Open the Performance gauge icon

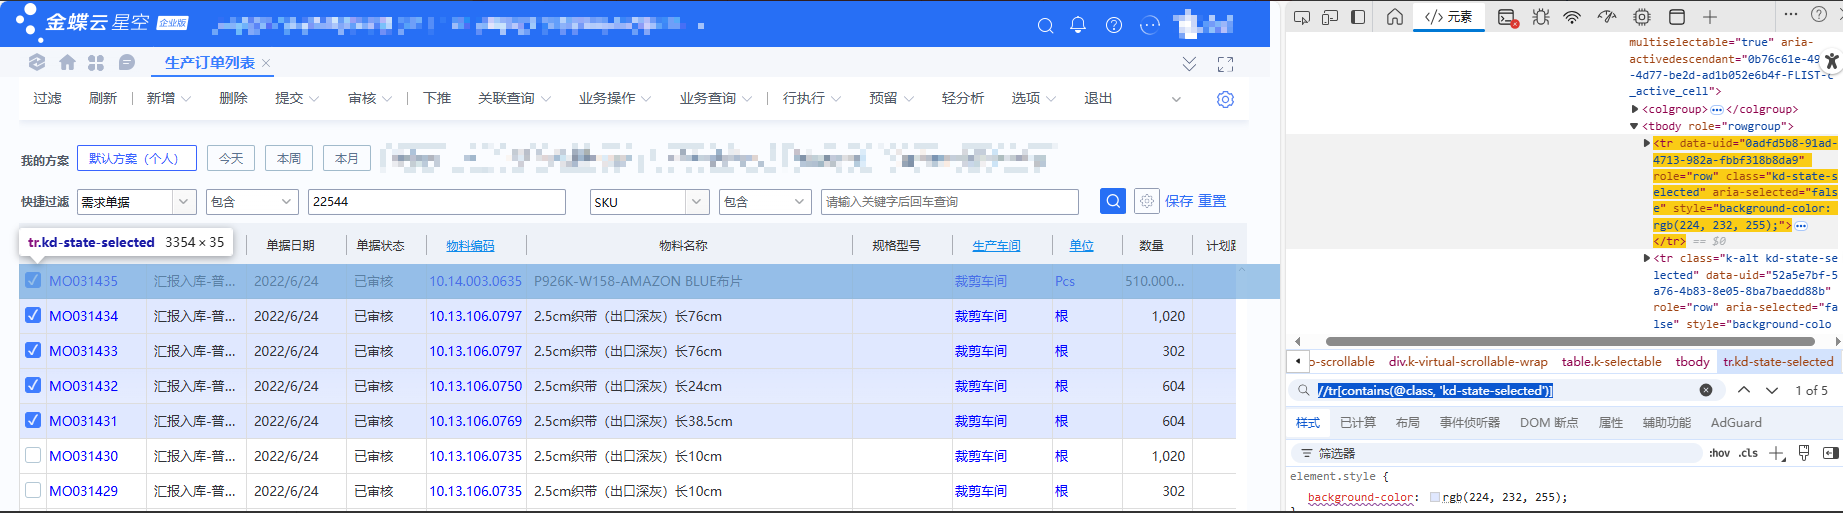1607,17
